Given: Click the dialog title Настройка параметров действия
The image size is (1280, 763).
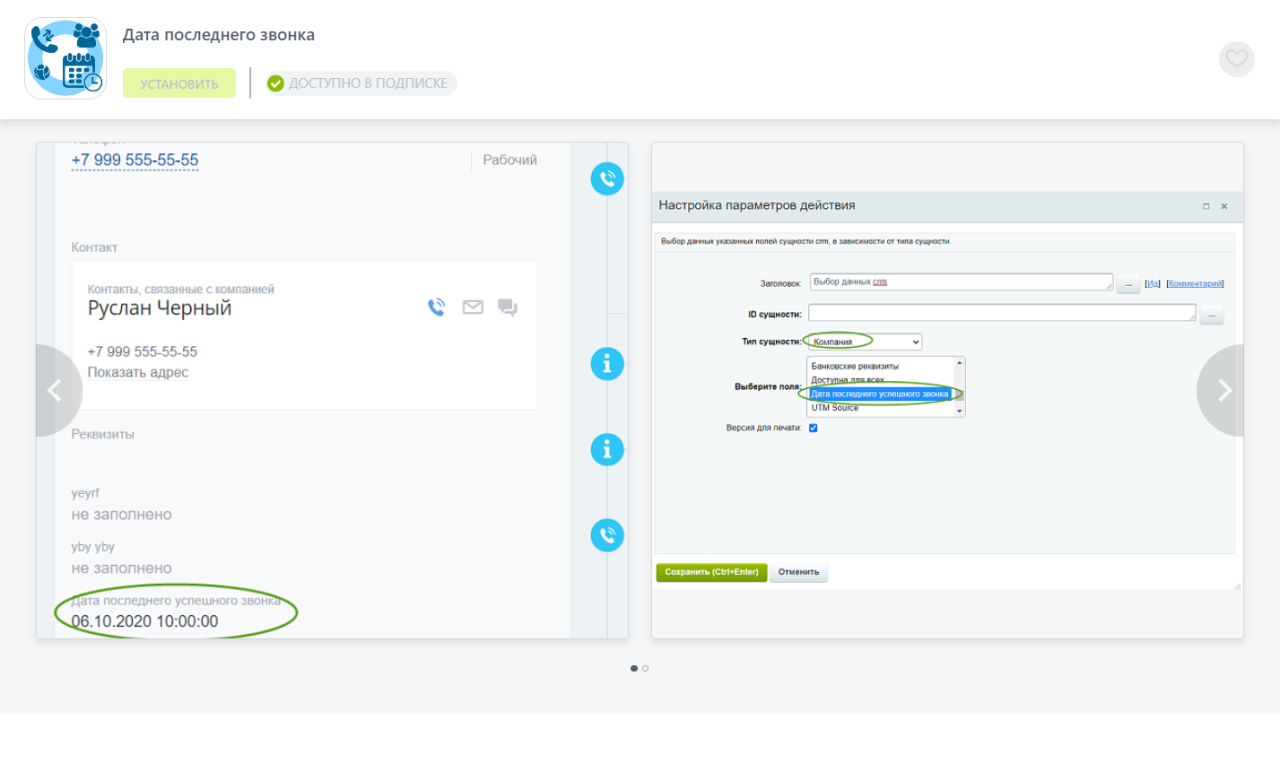Looking at the screenshot, I should [x=757, y=205].
